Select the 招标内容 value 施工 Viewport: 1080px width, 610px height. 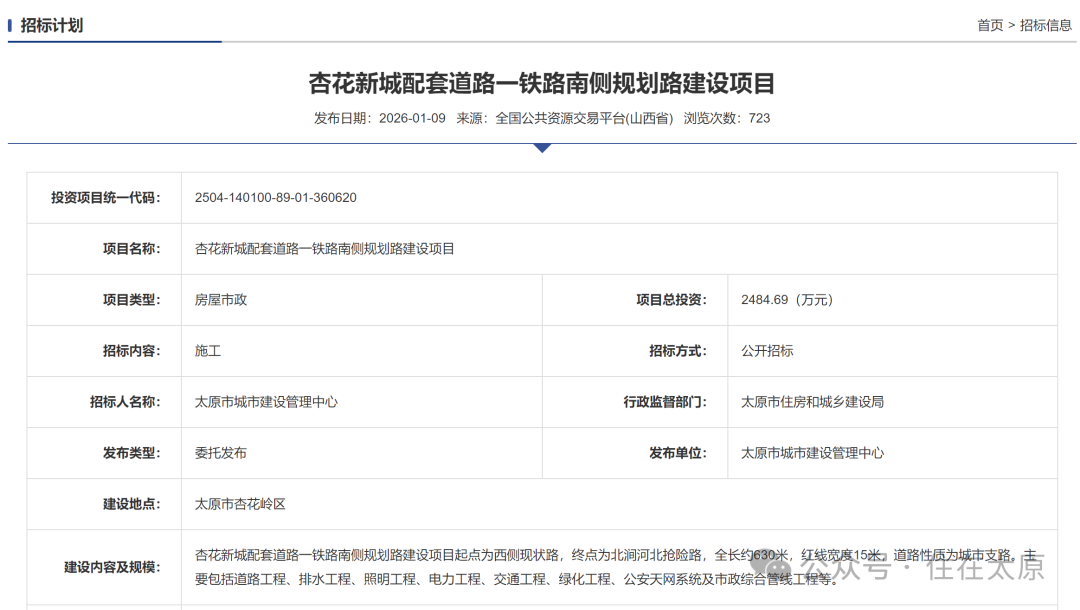[x=205, y=350]
